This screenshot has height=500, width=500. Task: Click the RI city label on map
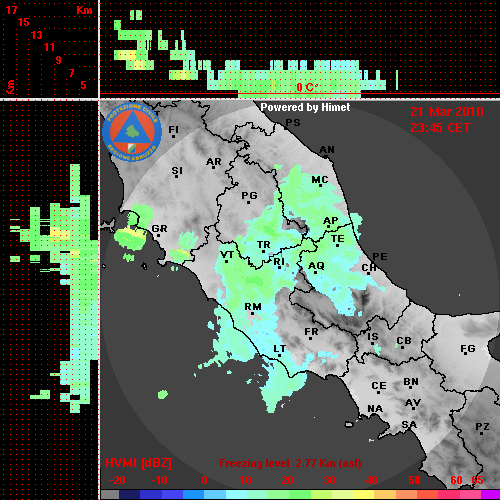tap(279, 261)
